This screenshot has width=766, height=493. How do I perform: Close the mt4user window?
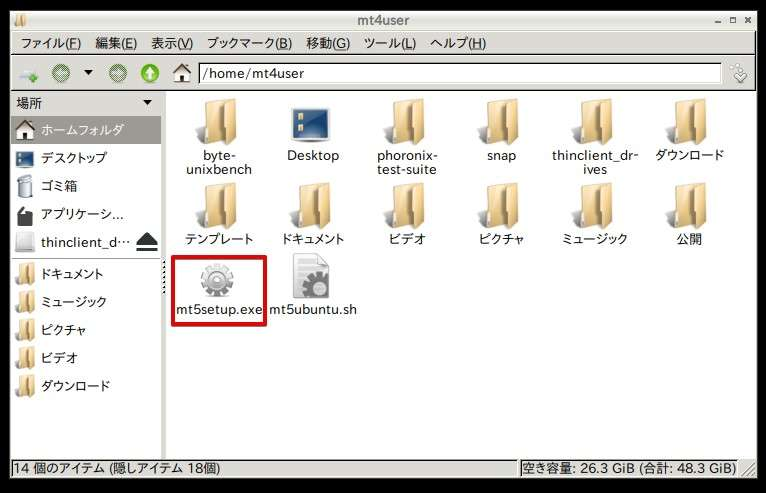pyautogui.click(x=747, y=20)
